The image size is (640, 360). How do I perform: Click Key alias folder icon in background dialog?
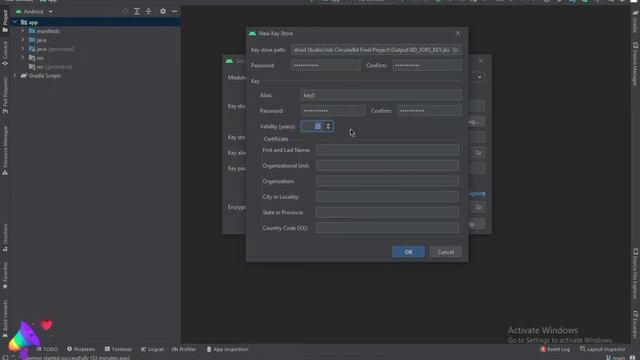click(x=478, y=153)
